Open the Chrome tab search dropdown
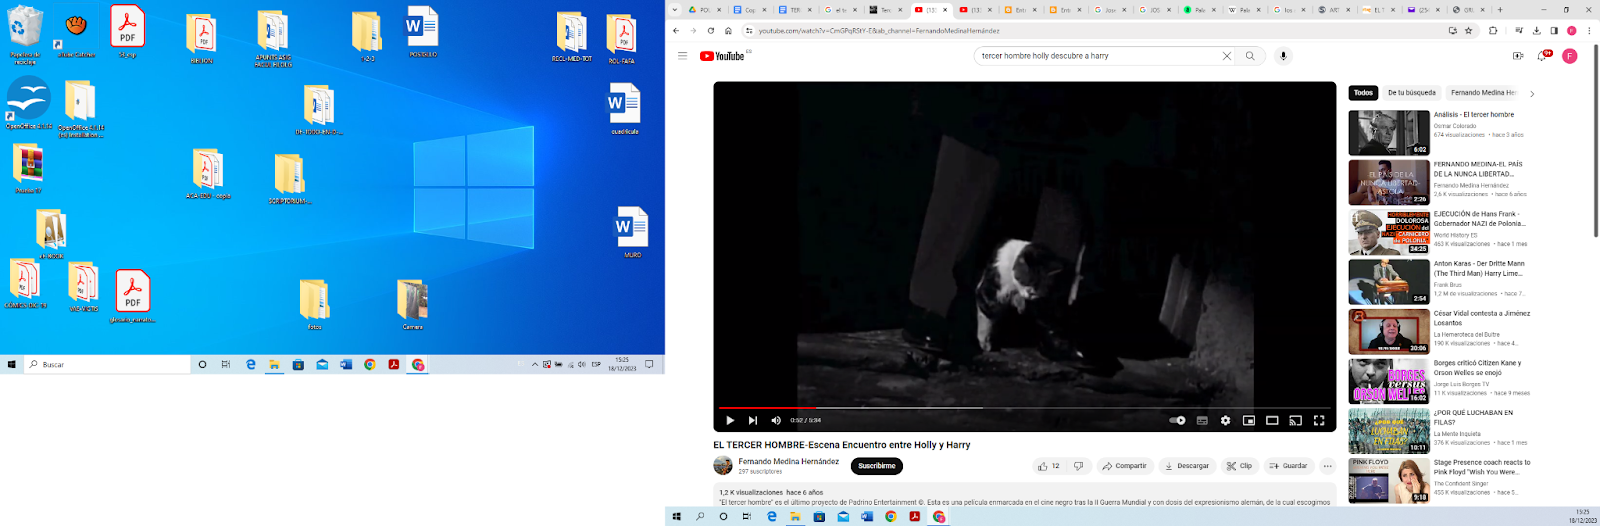 pyautogui.click(x=675, y=10)
